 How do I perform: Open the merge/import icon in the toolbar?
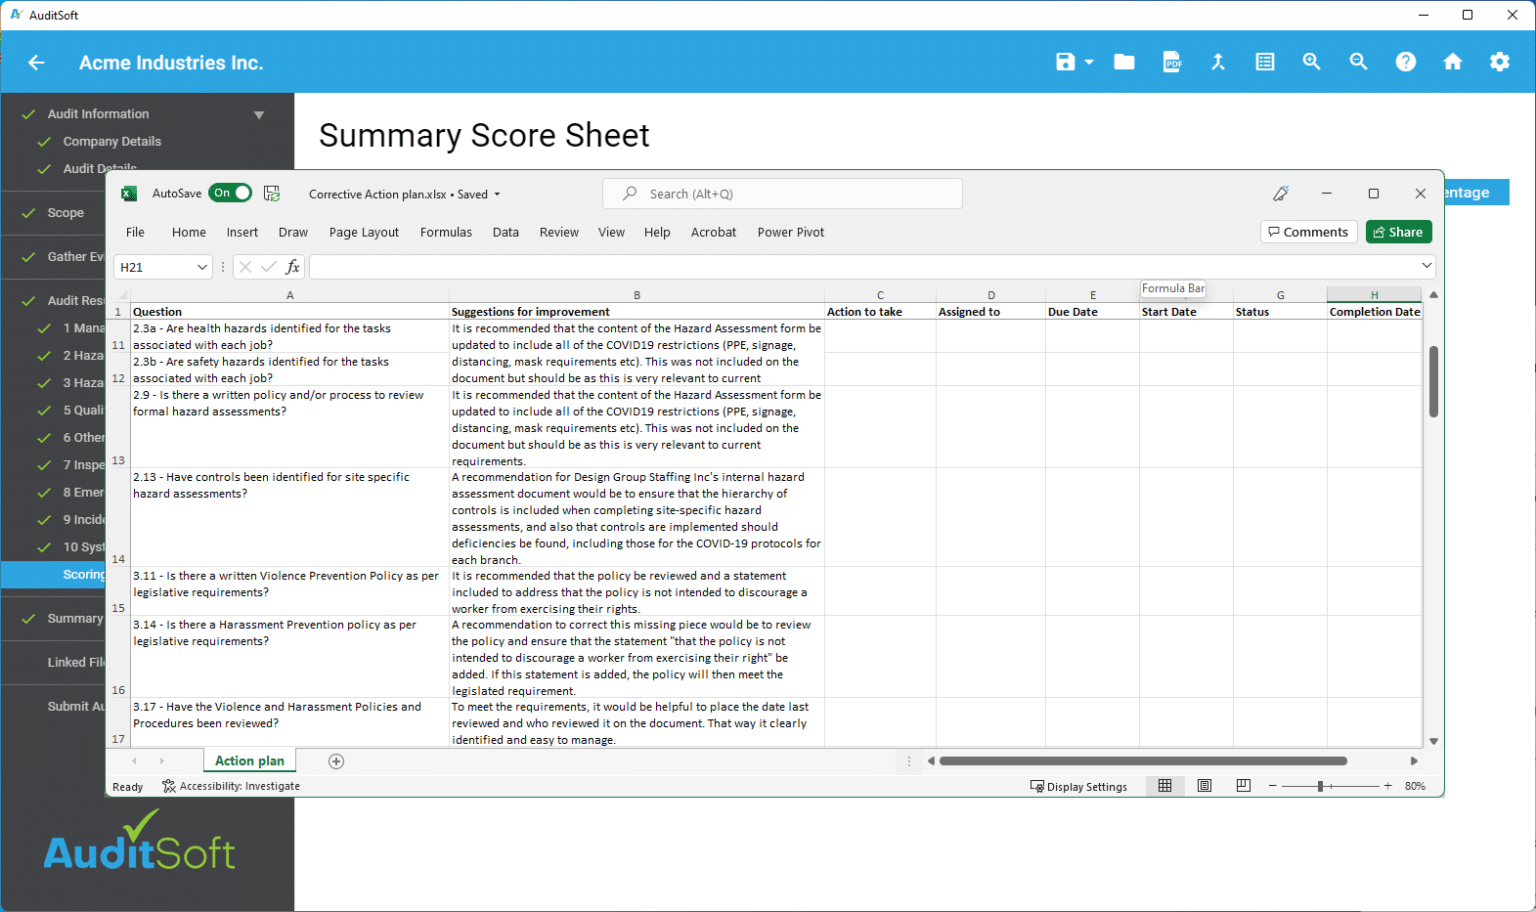[x=1218, y=61]
